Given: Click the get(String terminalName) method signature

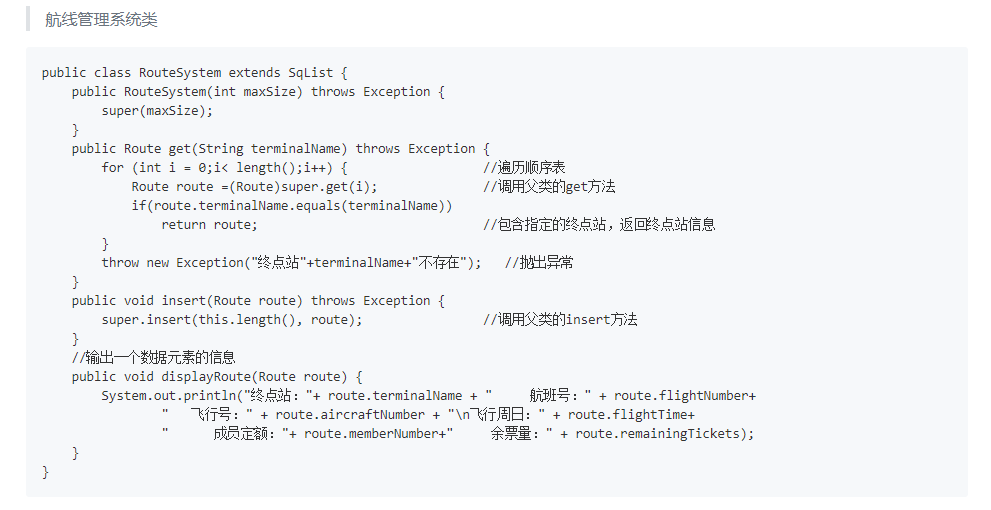Looking at the screenshot, I should coord(281,149).
